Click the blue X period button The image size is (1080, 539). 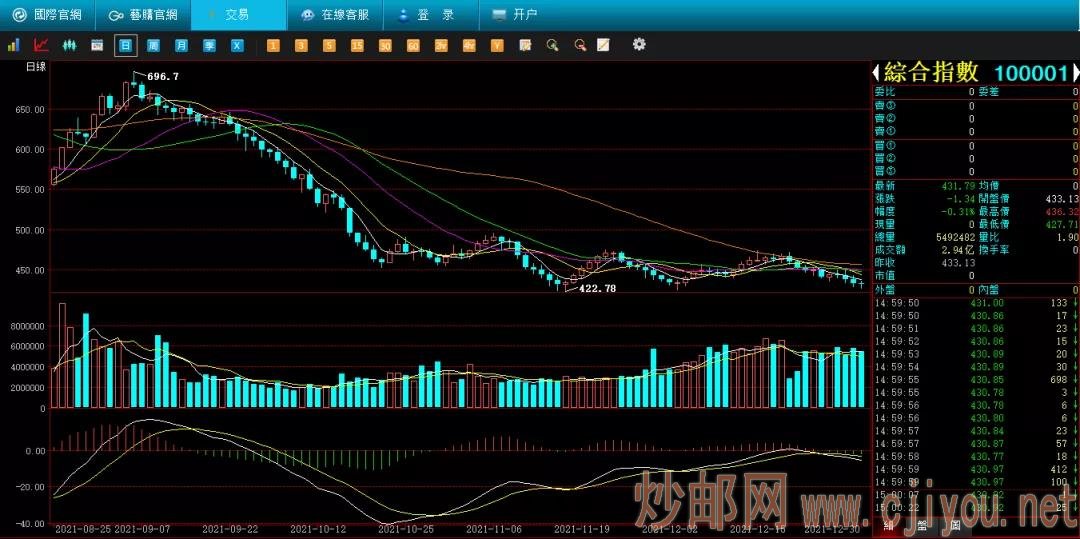[237, 45]
